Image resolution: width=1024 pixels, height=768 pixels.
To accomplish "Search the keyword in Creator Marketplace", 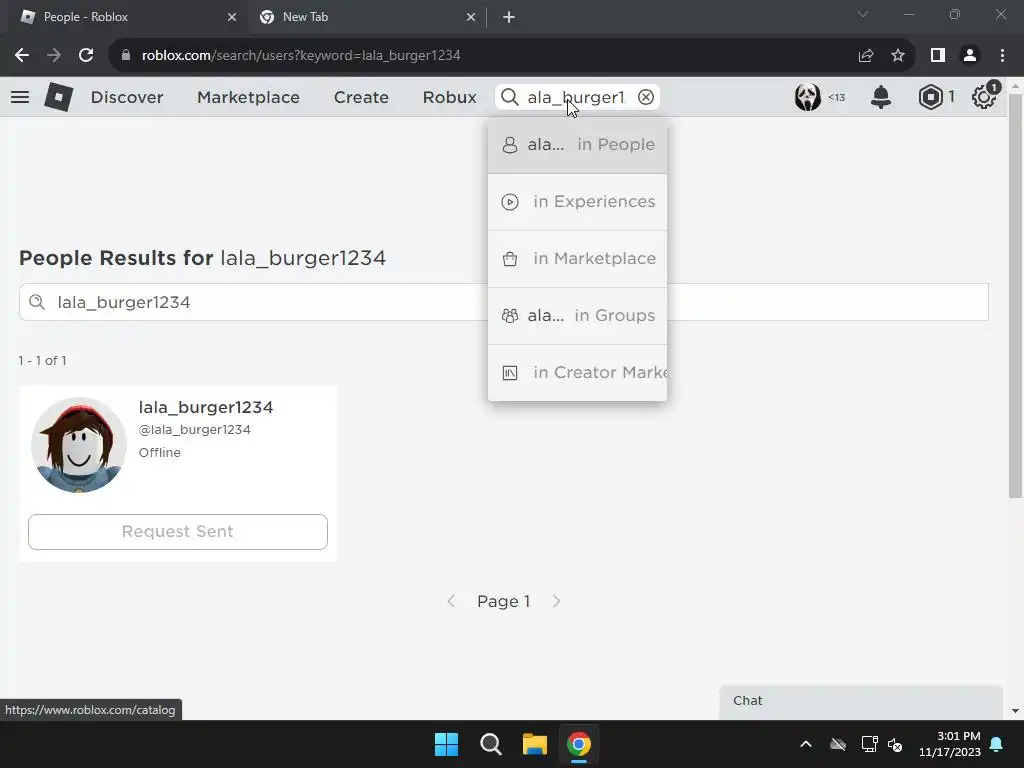I will click(577, 372).
